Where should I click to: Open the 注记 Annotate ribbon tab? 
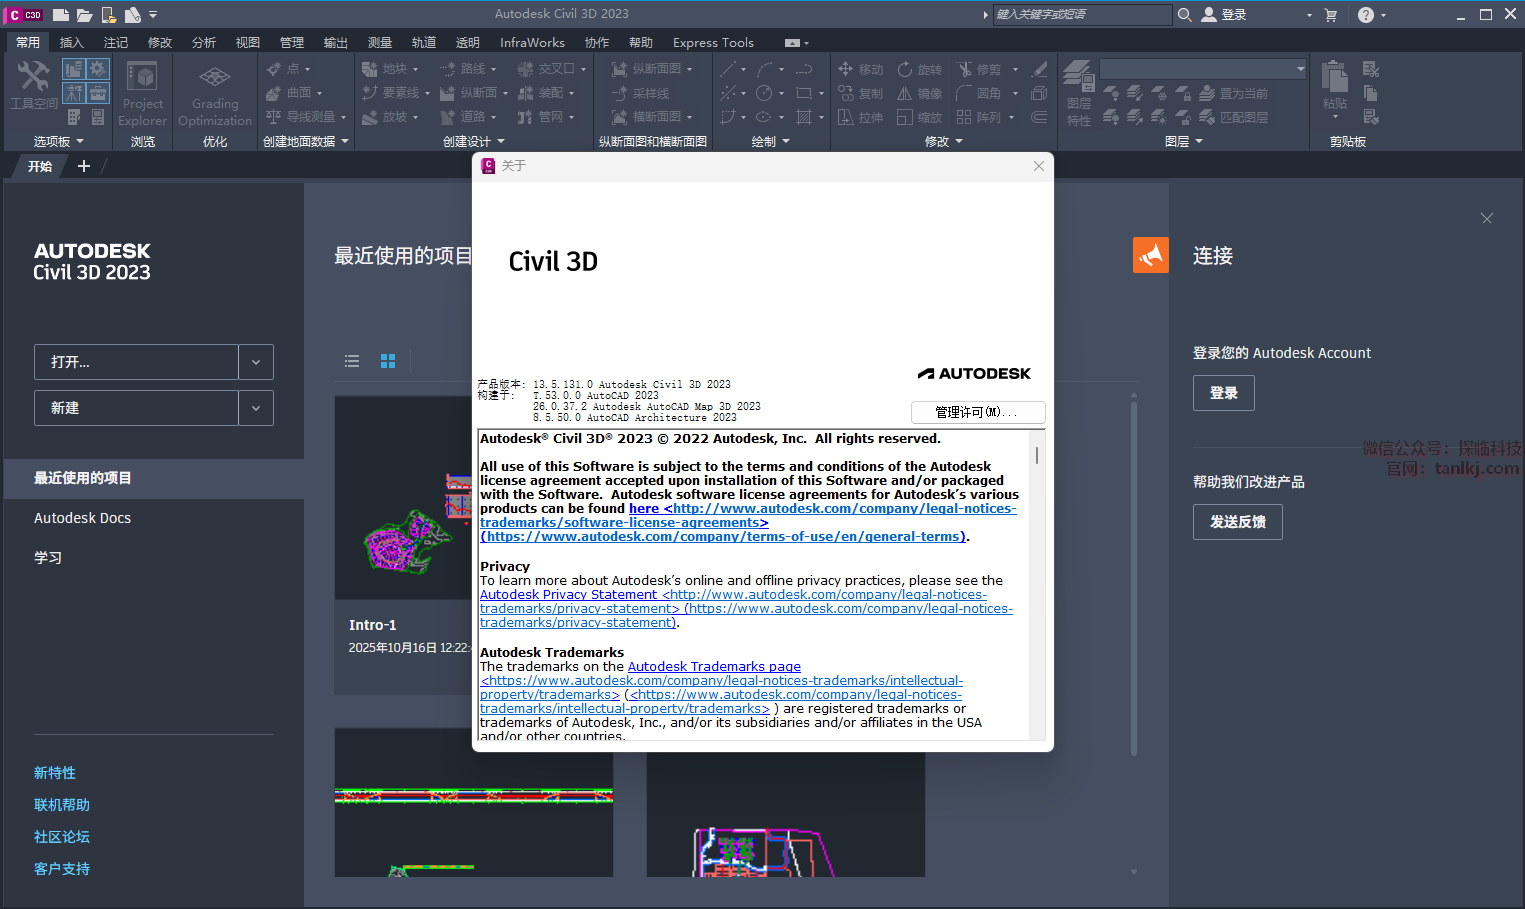coord(116,43)
